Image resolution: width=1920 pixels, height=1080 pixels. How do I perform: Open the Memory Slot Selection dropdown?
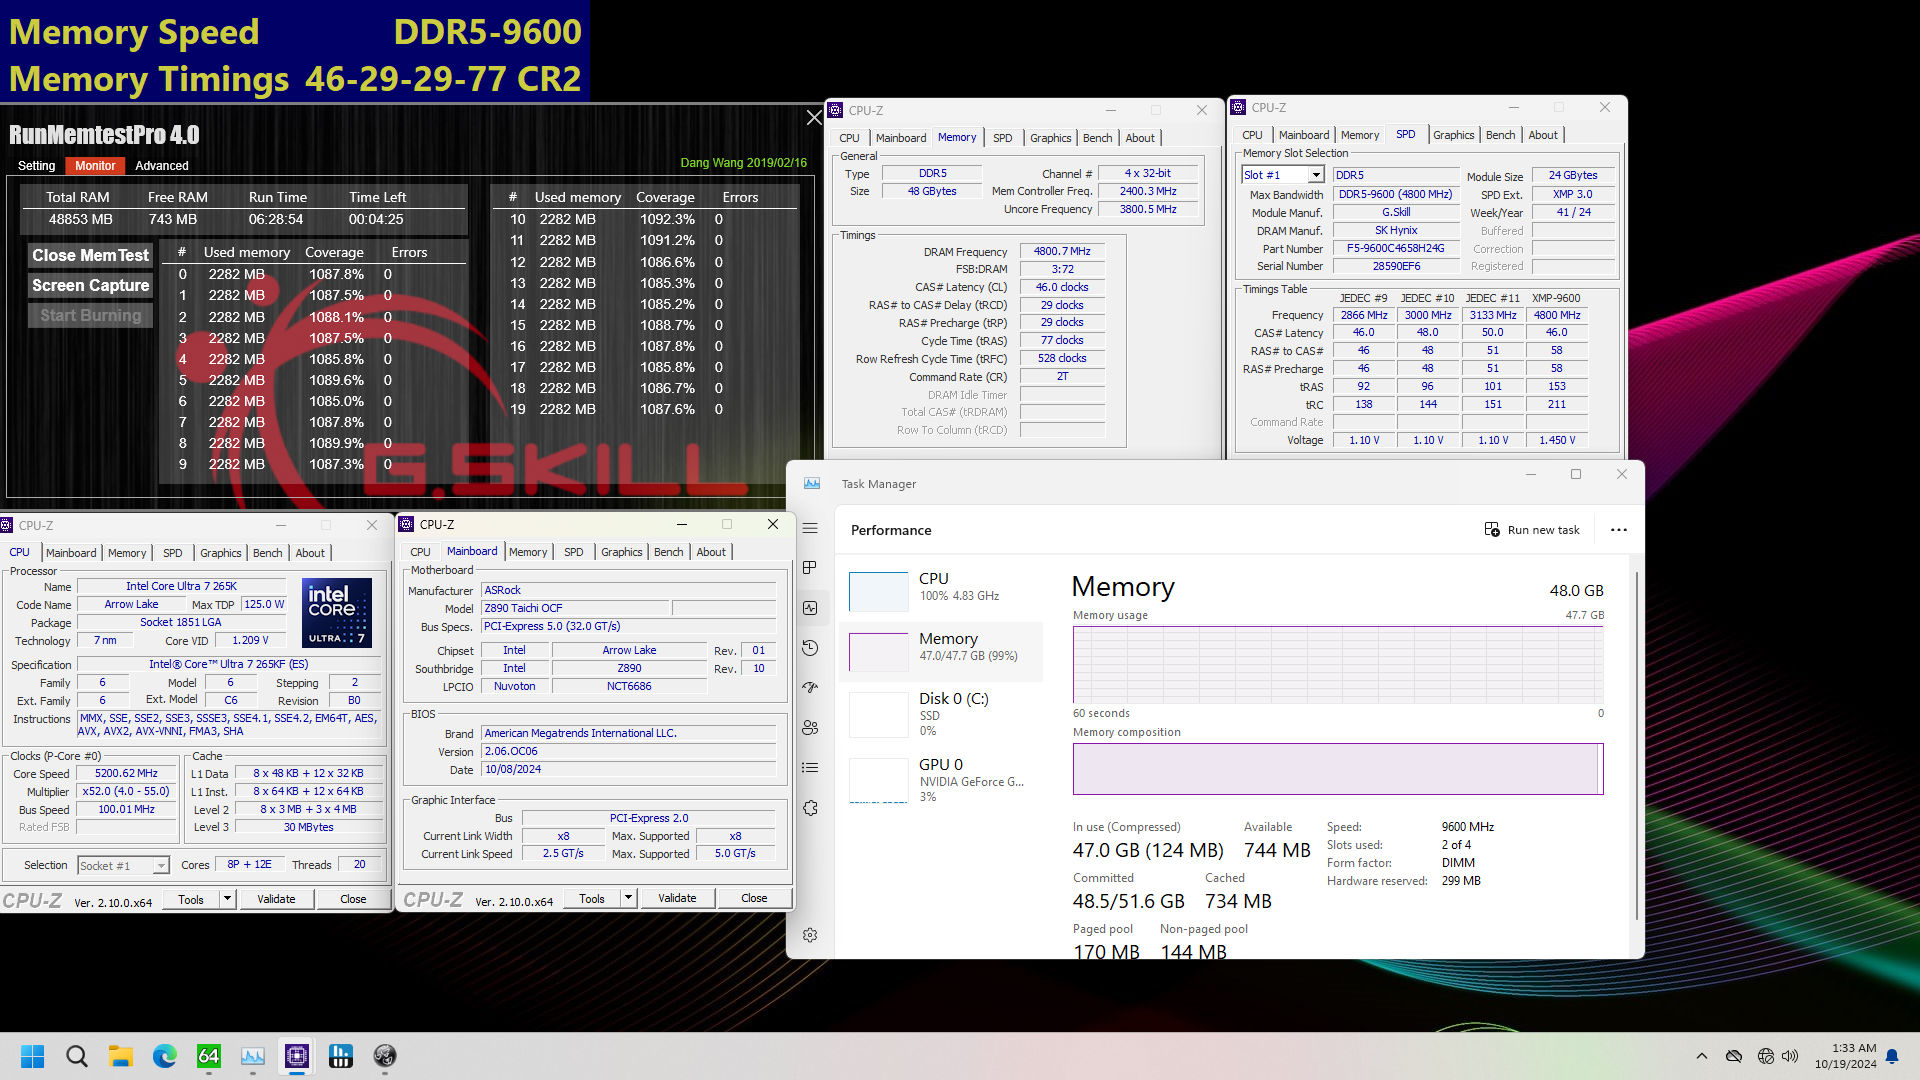click(x=1319, y=174)
